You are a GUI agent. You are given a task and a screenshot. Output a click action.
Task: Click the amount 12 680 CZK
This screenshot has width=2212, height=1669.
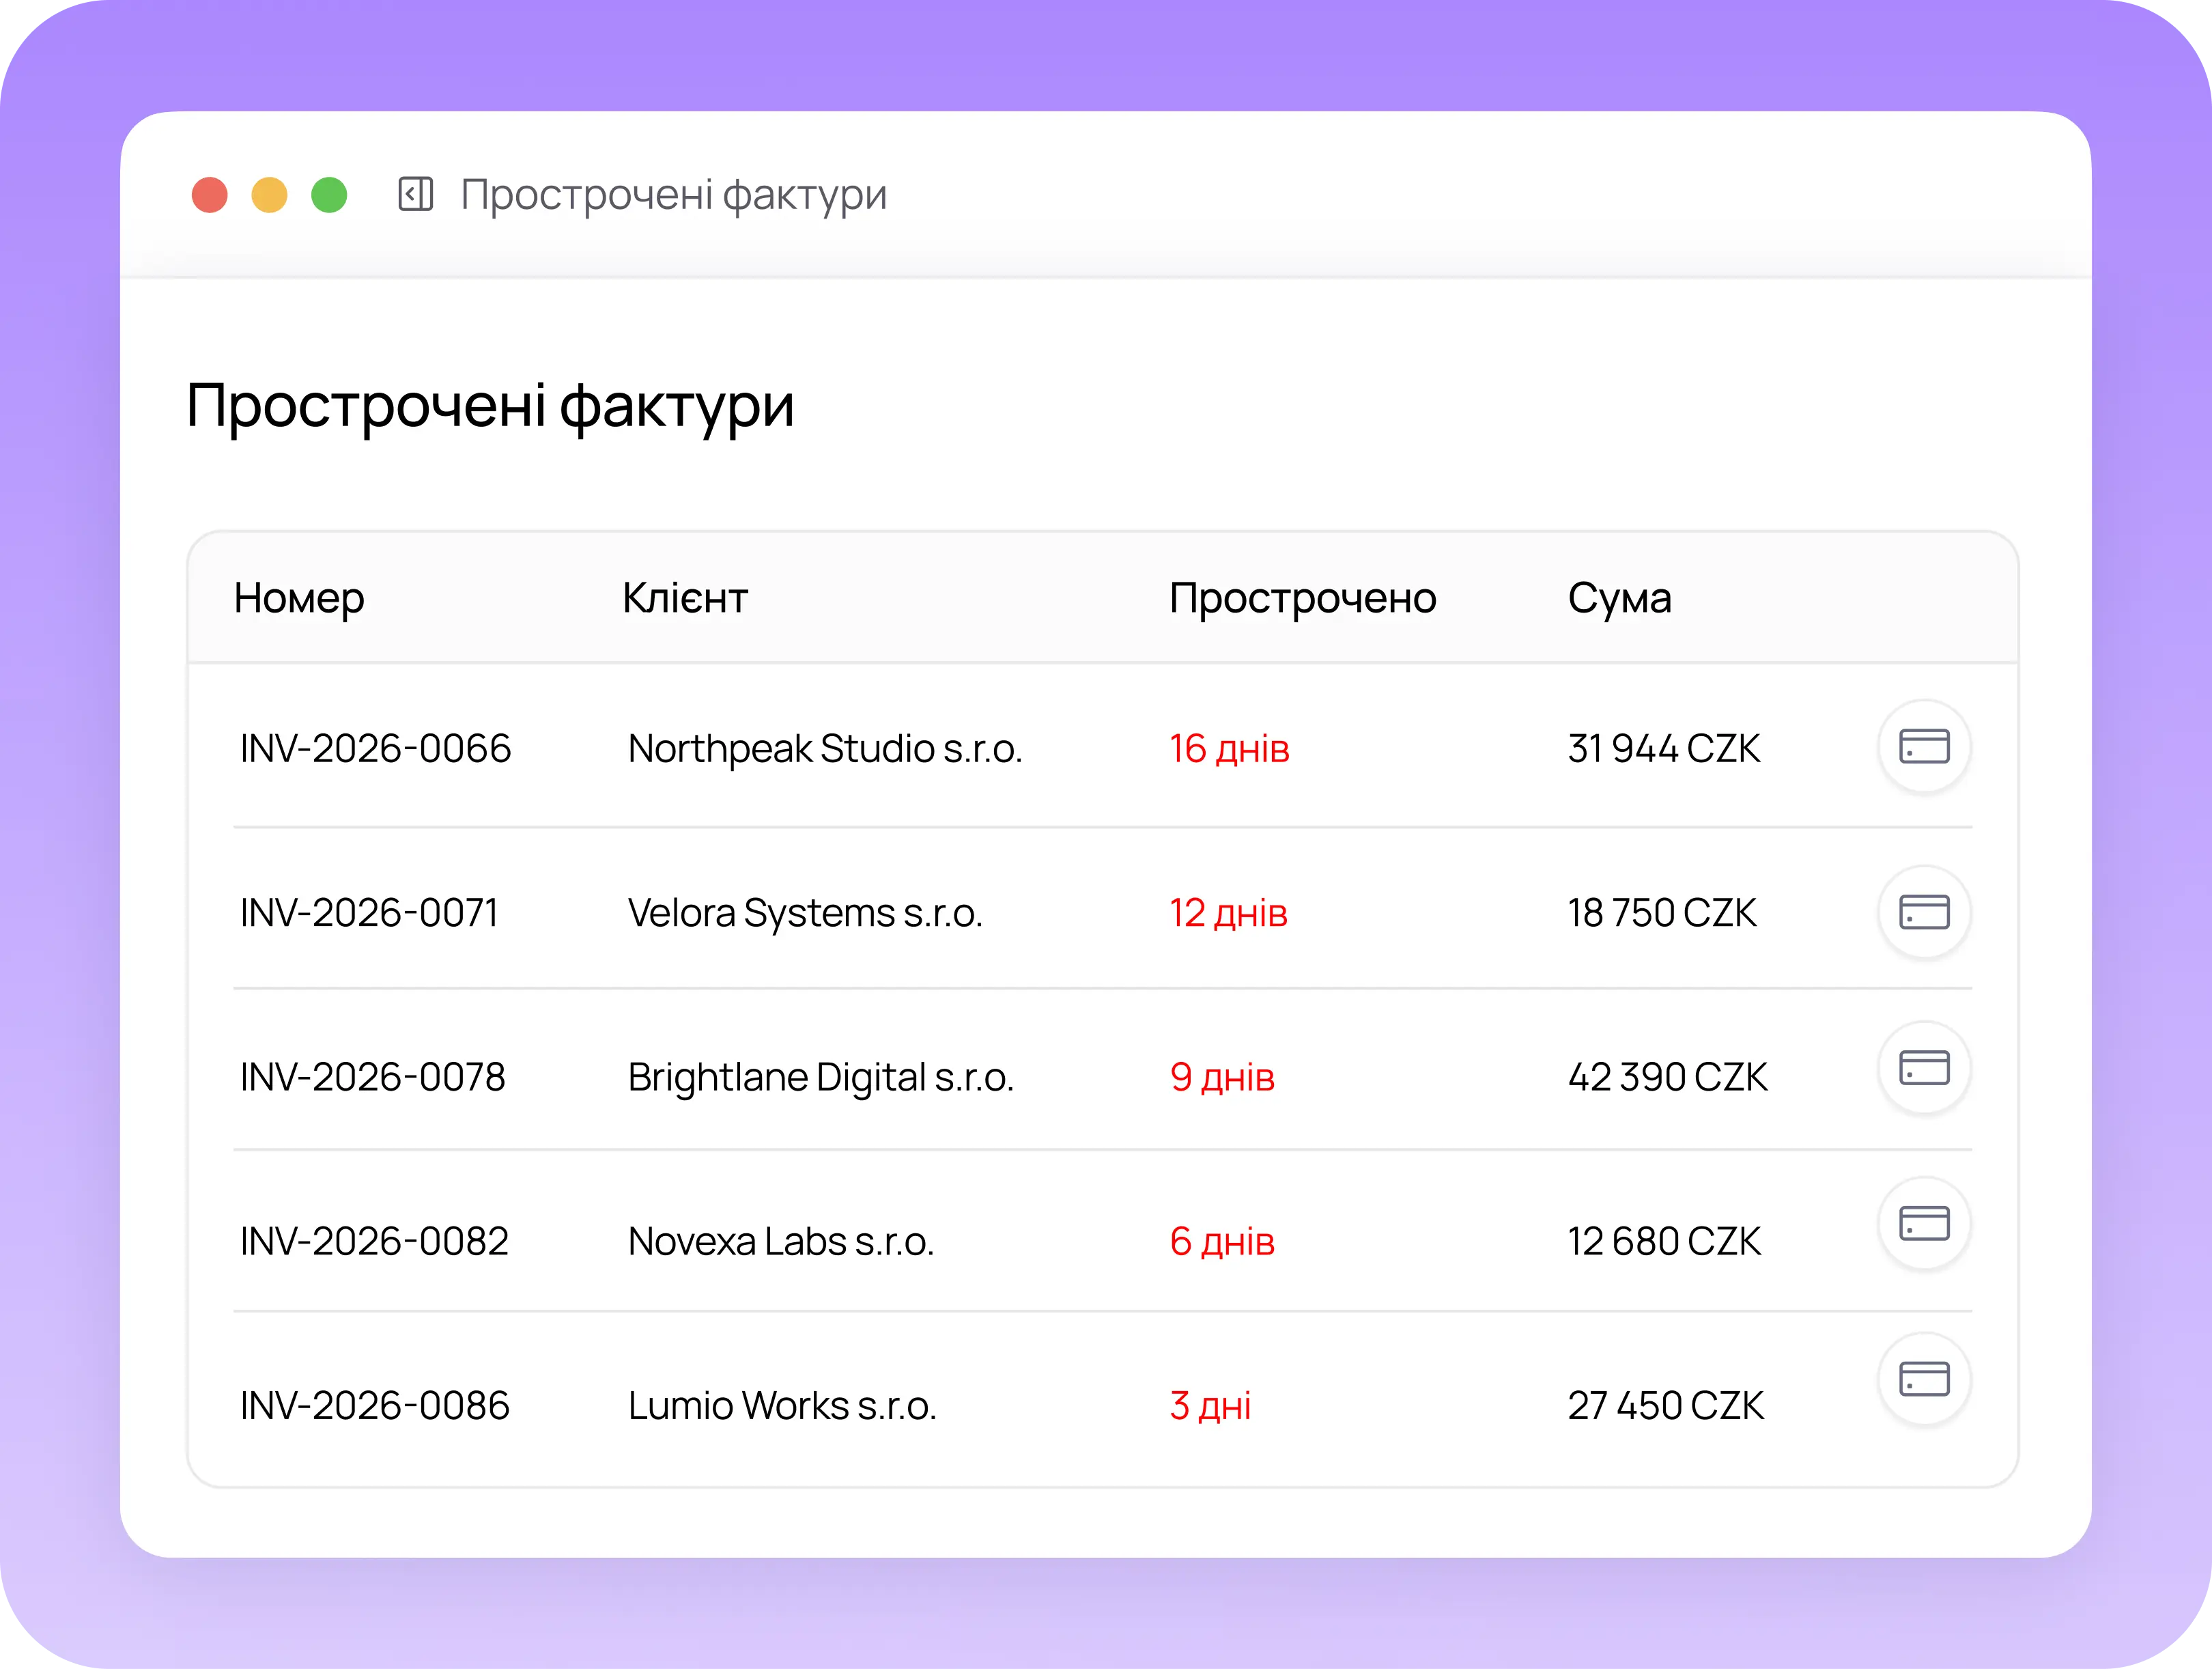(x=1664, y=1241)
